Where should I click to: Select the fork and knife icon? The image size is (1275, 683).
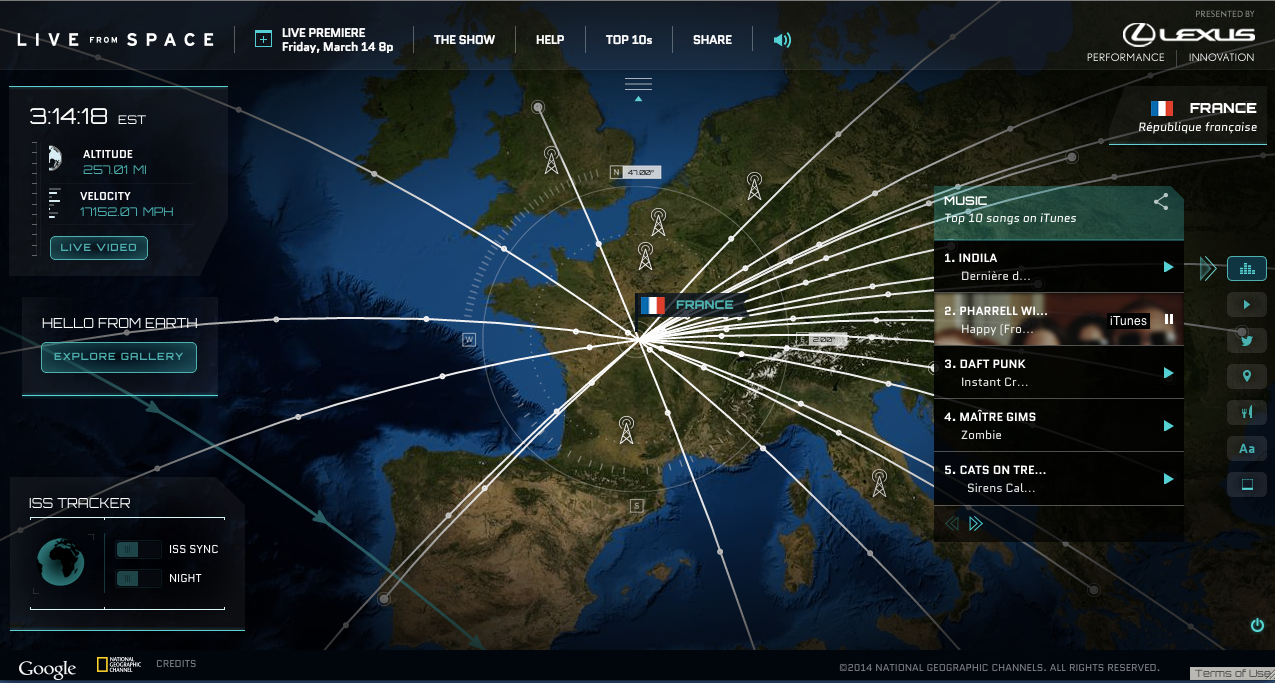(x=1246, y=412)
